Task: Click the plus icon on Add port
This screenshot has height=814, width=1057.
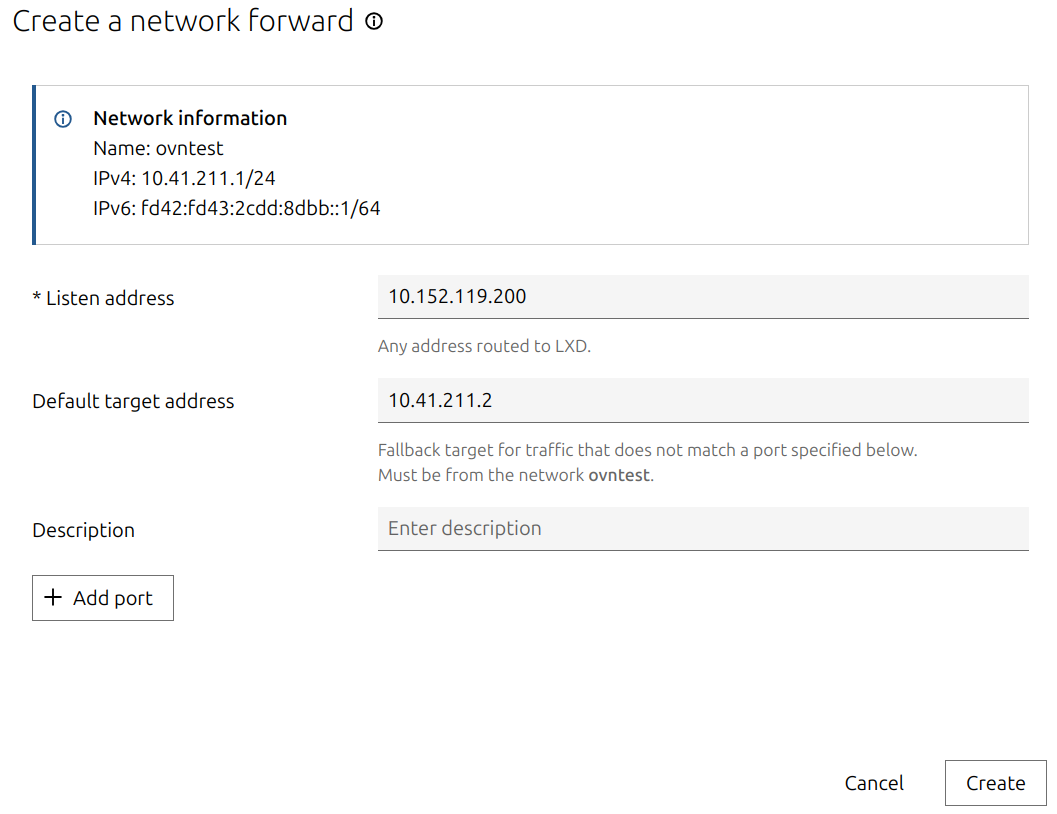Action: coord(53,598)
